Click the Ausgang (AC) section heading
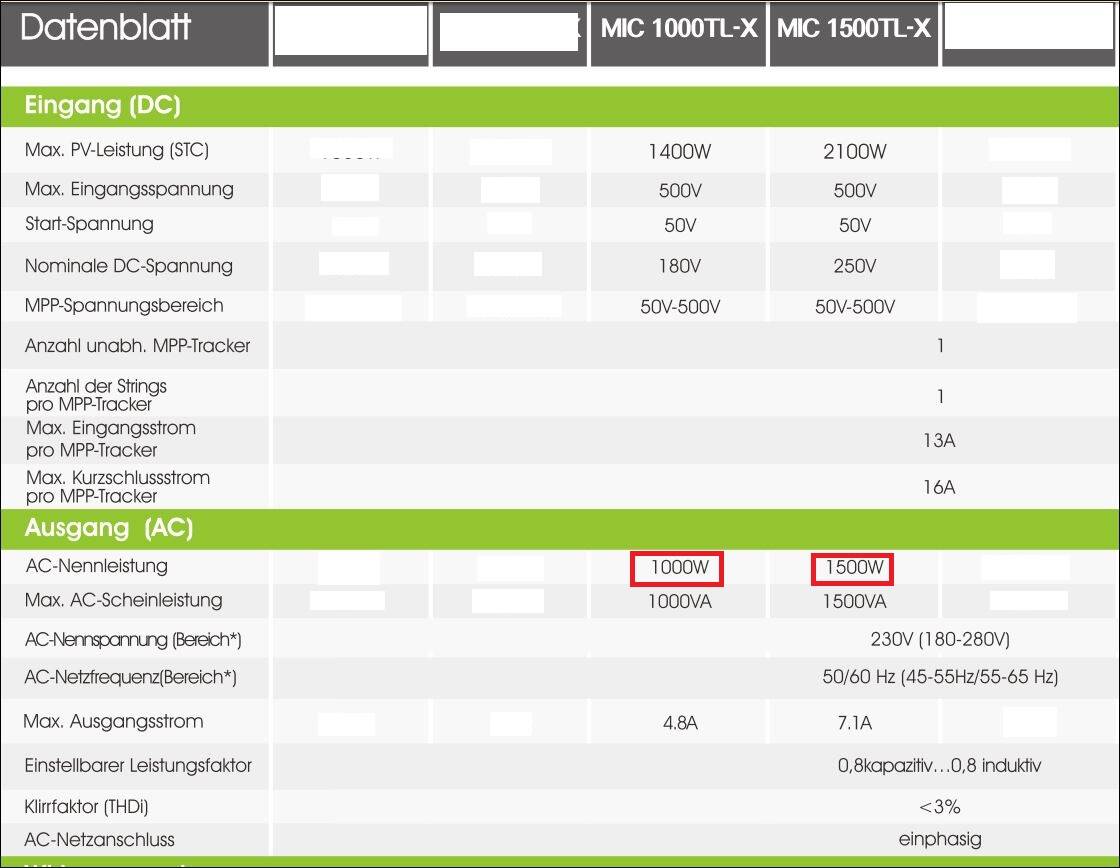The height and width of the screenshot is (868, 1120). [x=109, y=529]
